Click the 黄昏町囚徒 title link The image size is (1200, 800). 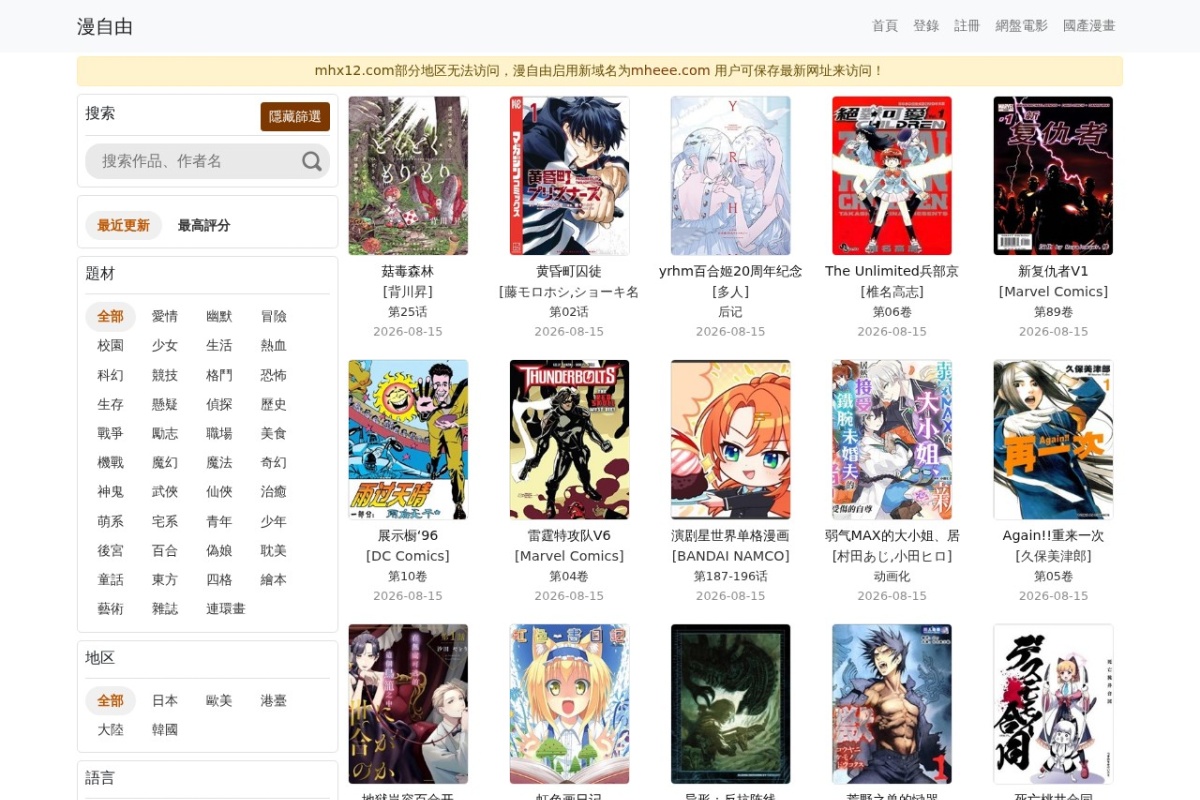tap(569, 271)
